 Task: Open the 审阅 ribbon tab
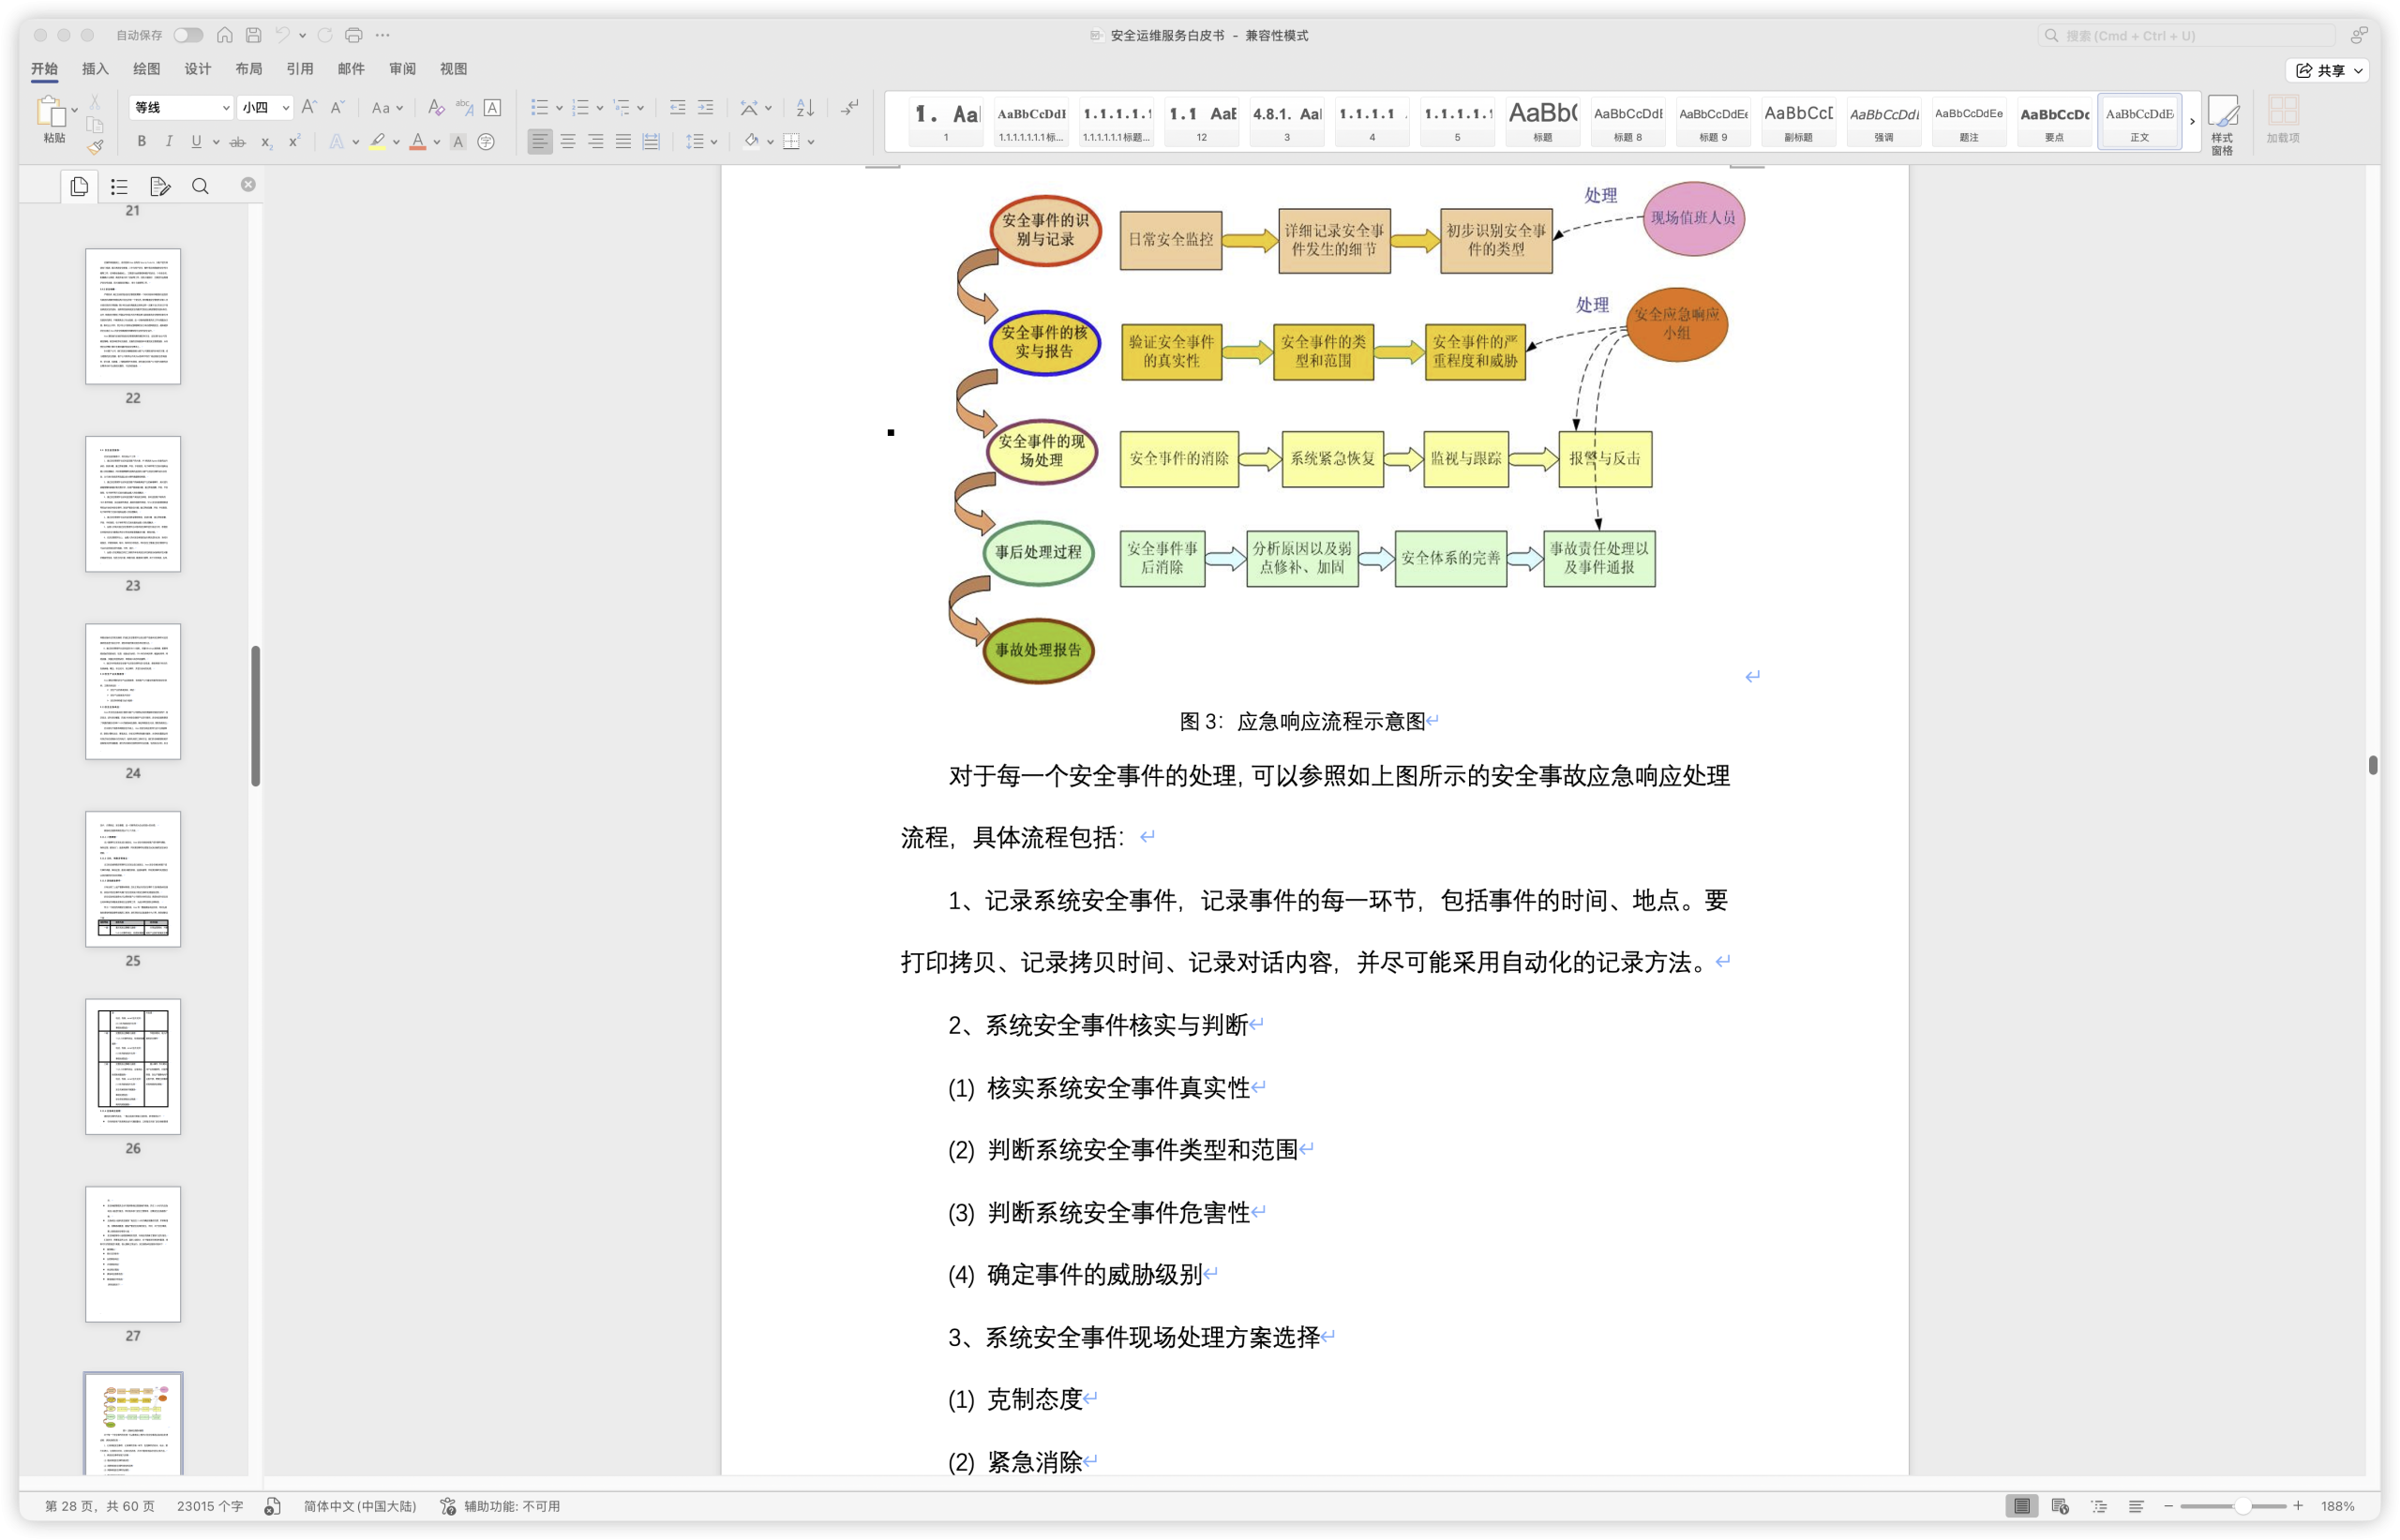[402, 69]
